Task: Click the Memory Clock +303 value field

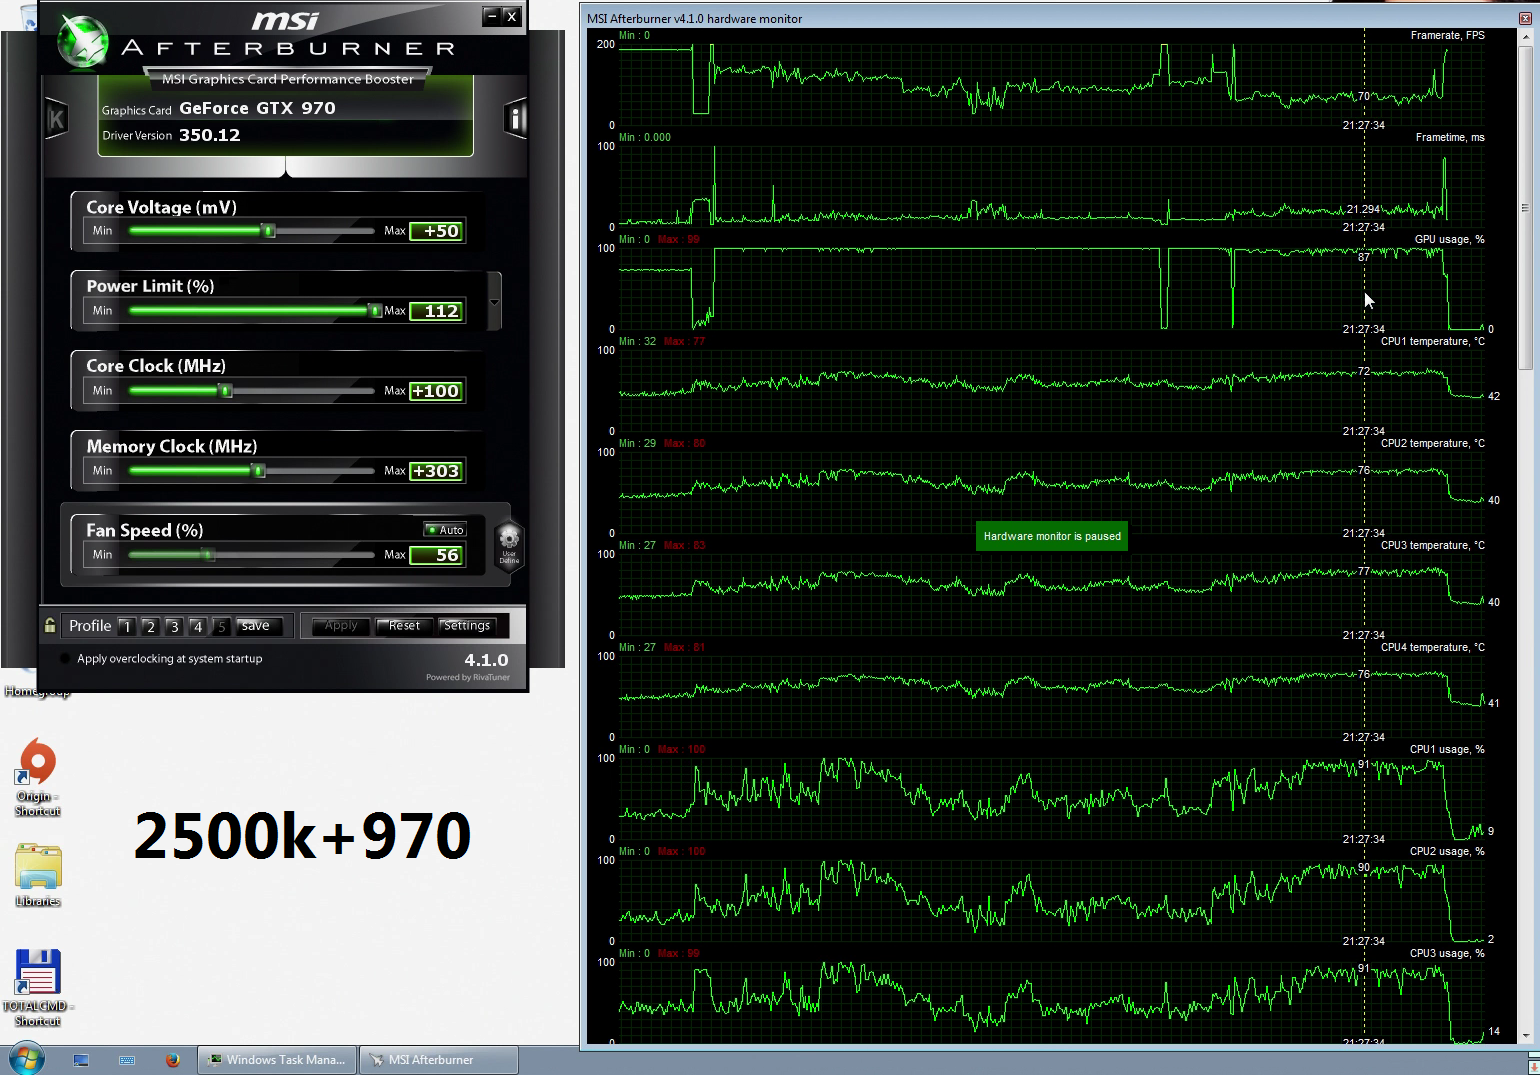Action: click(x=437, y=471)
